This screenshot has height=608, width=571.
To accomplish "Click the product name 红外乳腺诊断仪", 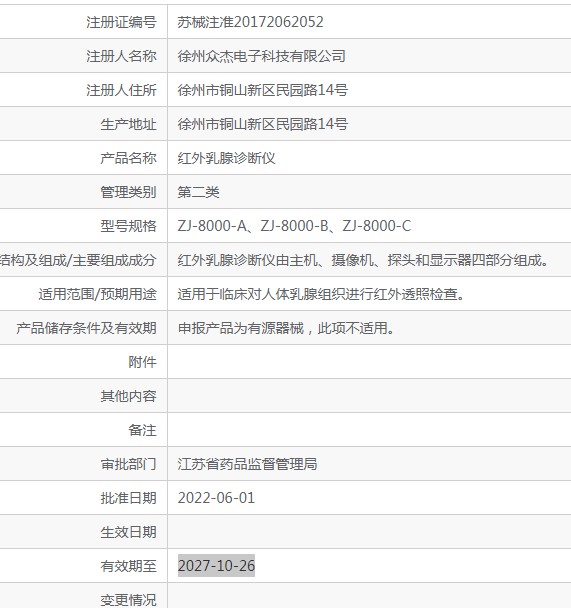I will [x=226, y=158].
